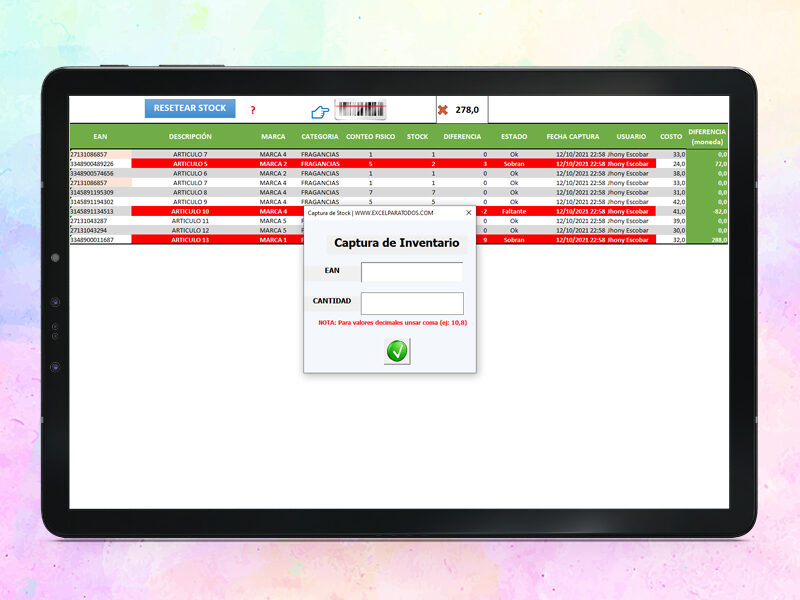Viewport: 800px width, 600px height.
Task: Select the ARTICULO 11 cell
Action: pyautogui.click(x=190, y=221)
